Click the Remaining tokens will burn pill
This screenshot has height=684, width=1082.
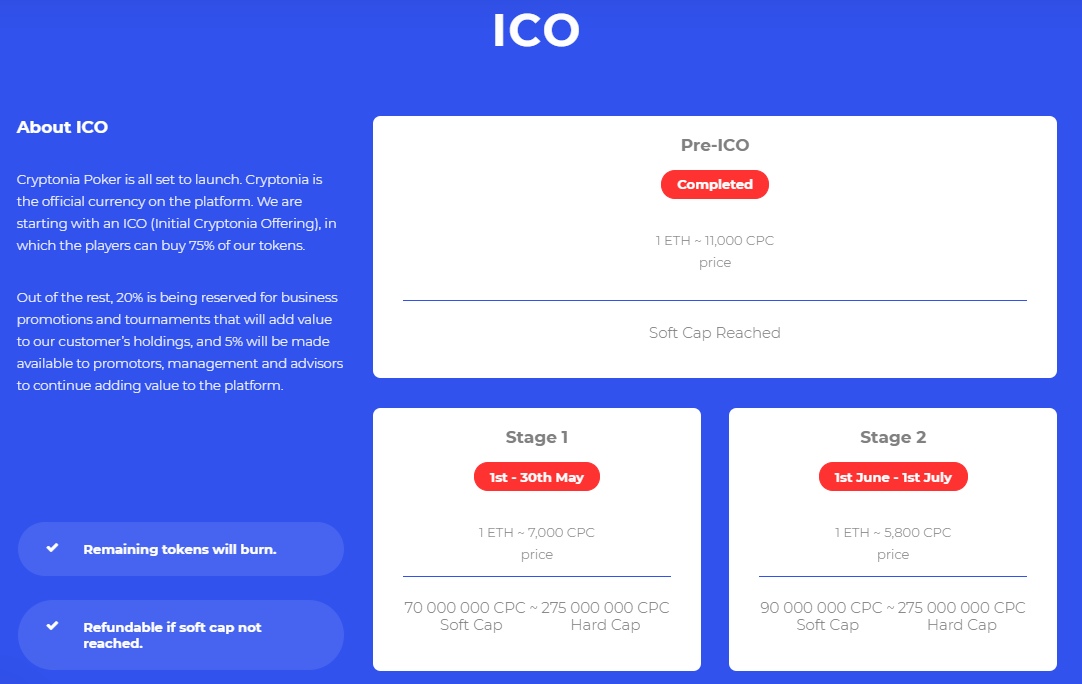180,549
